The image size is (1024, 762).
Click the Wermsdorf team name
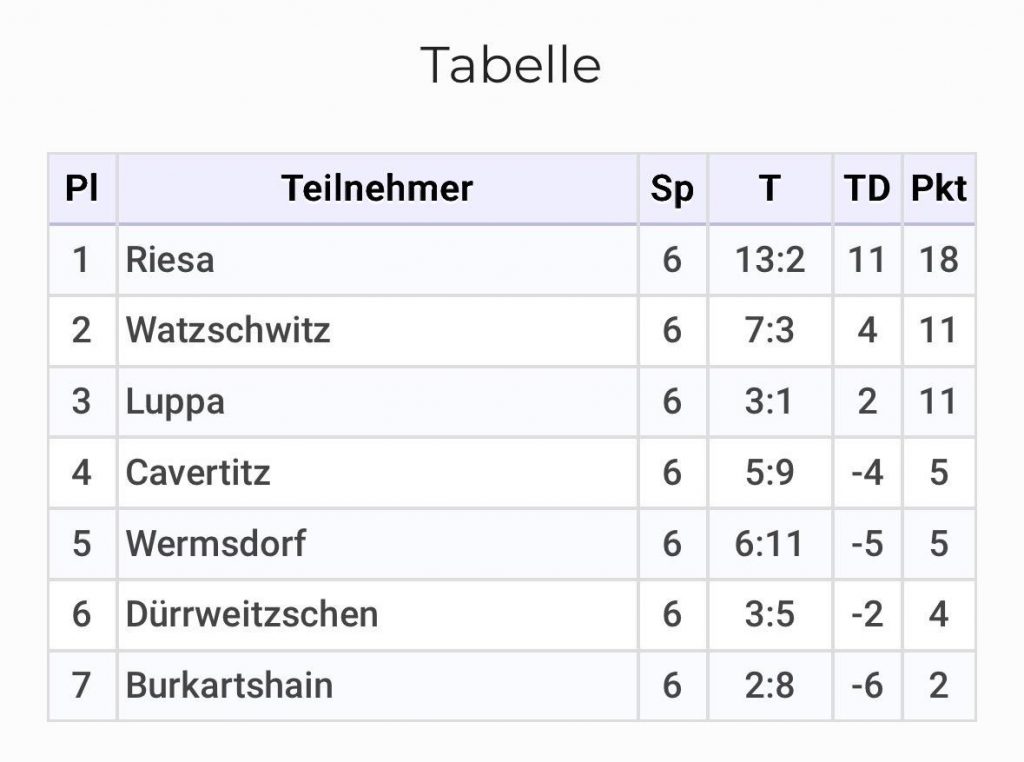pos(216,543)
